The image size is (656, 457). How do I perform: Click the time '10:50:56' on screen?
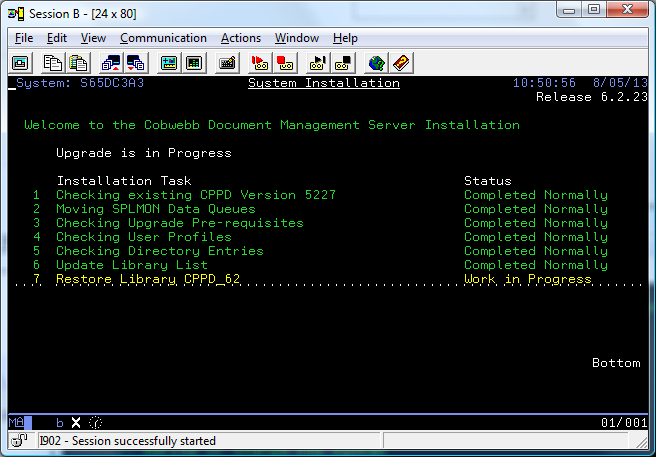pyautogui.click(x=544, y=83)
